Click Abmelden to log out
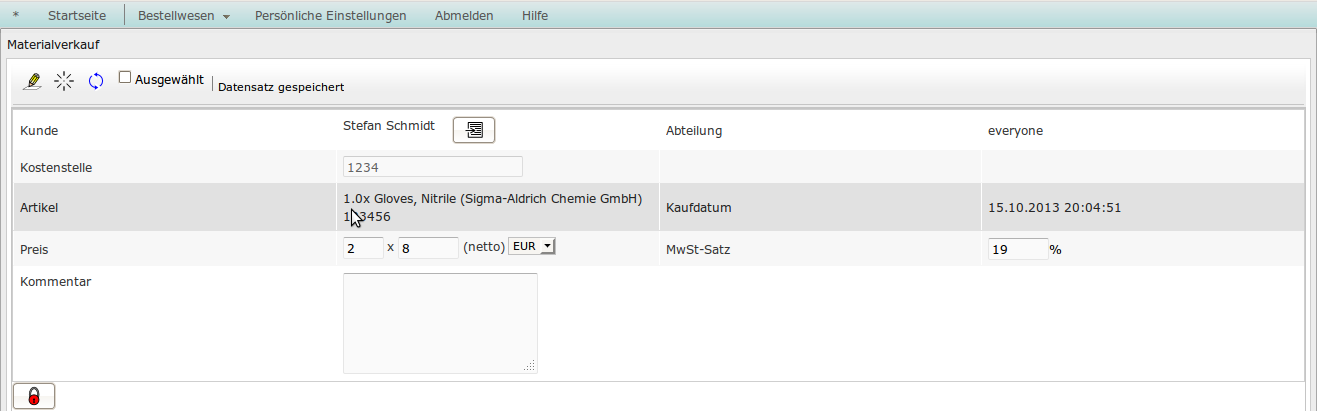1317x411 pixels. (464, 16)
